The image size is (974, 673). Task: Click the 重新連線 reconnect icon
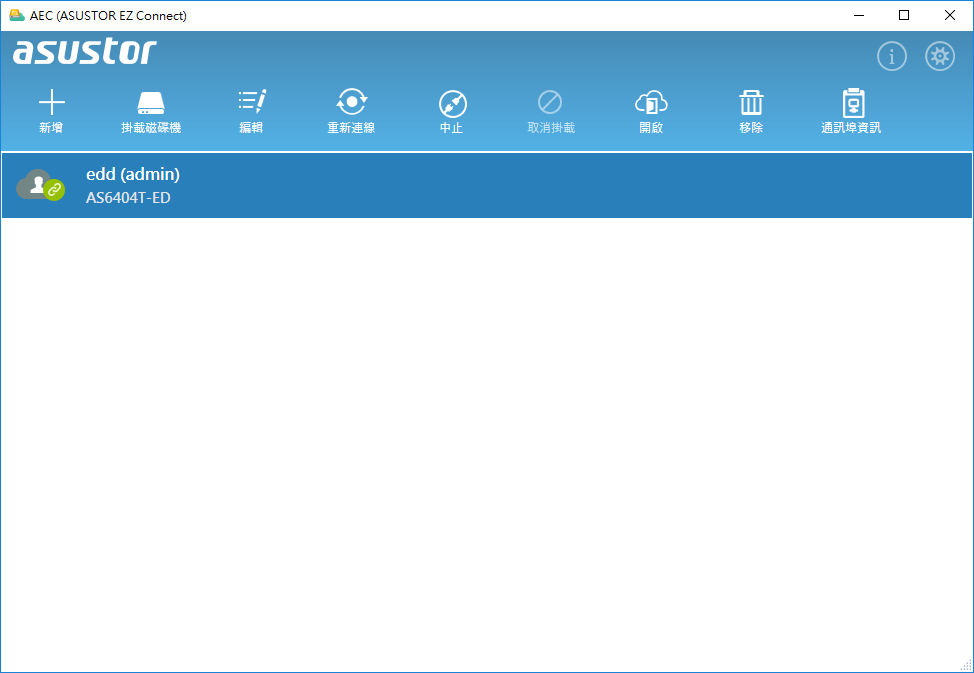pos(352,103)
